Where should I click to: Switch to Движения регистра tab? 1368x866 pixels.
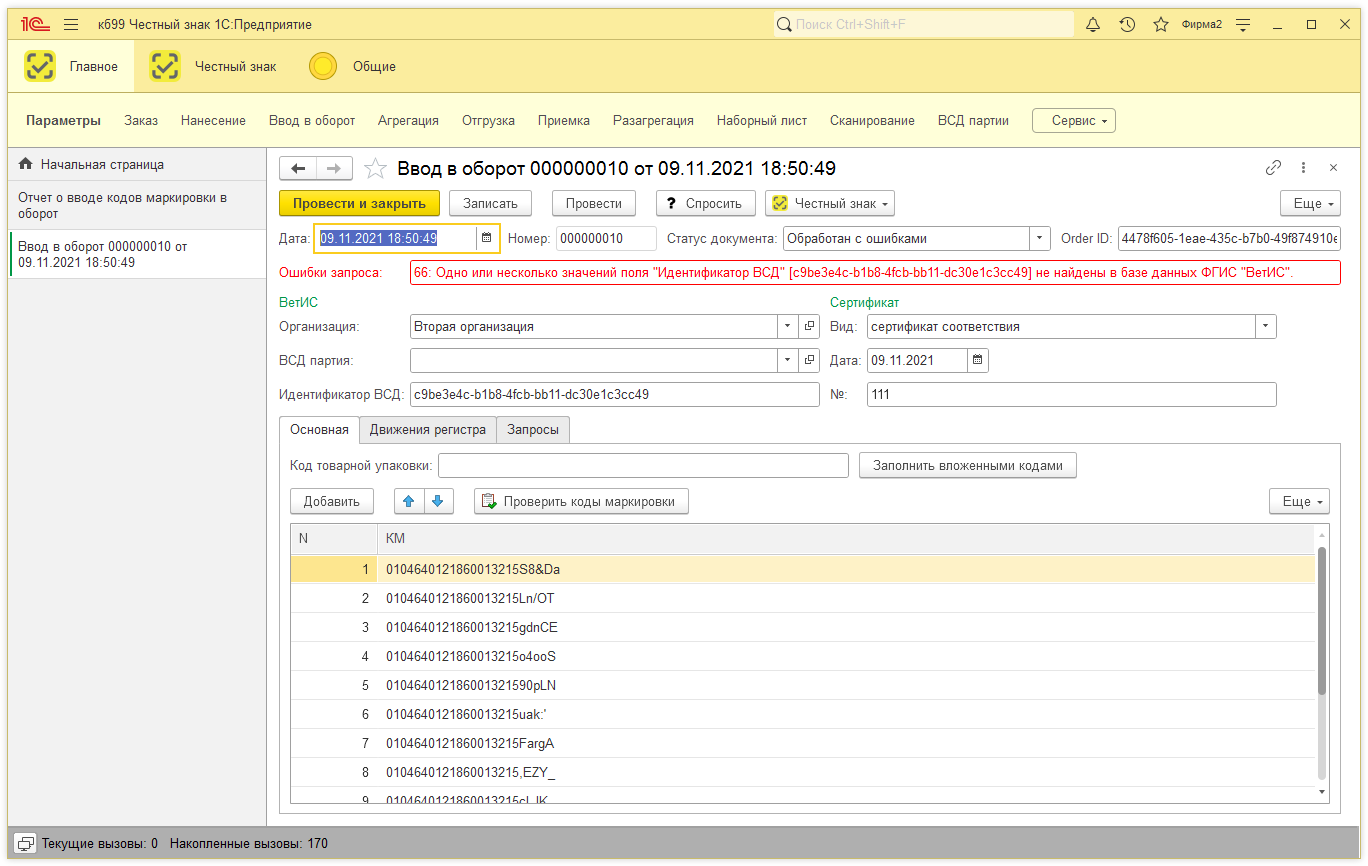[427, 430]
